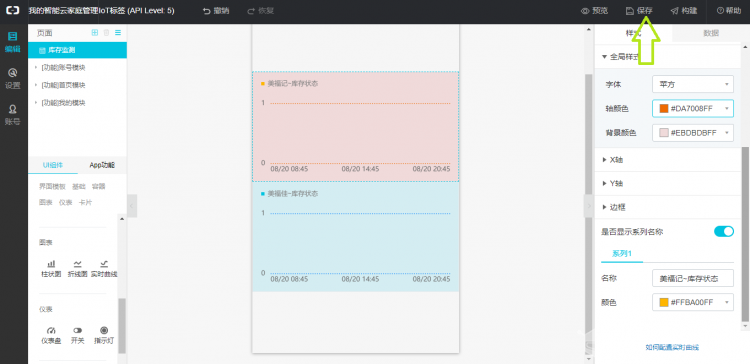This screenshot has width=750, height=364.
Task: Open the 样式 style tab
Action: [633, 33]
